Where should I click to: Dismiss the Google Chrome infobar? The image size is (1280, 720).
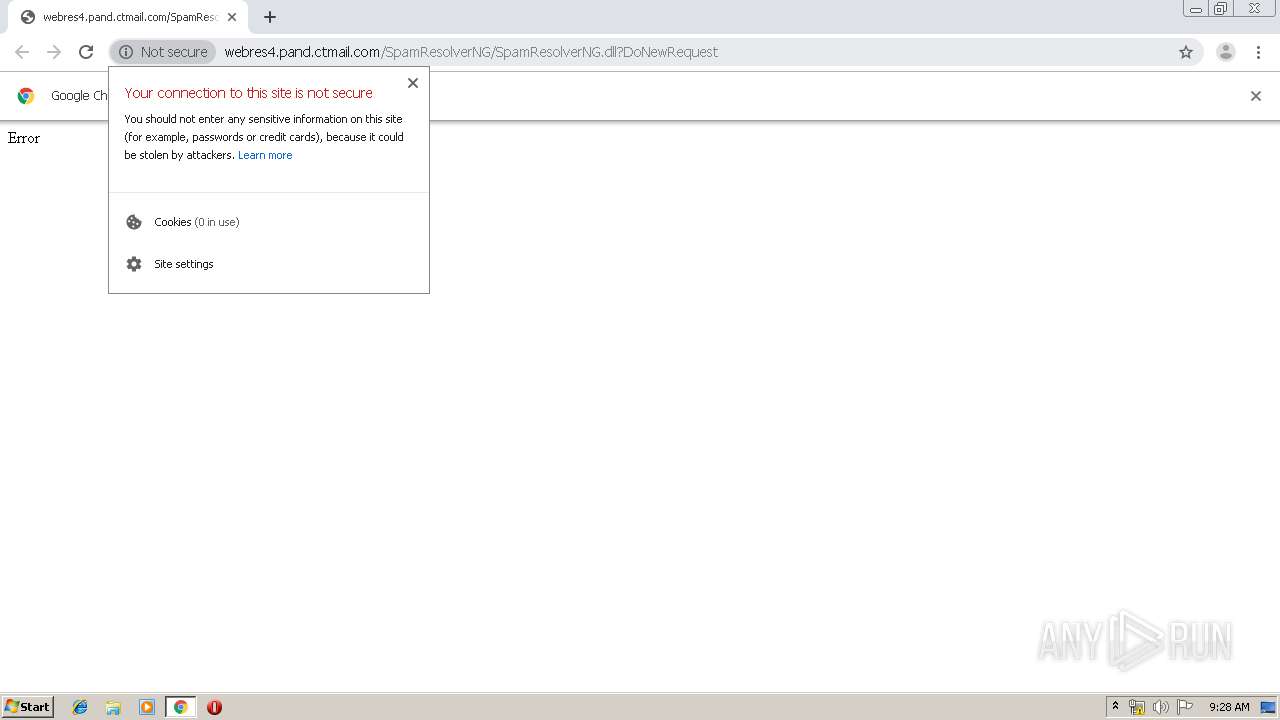point(1256,96)
